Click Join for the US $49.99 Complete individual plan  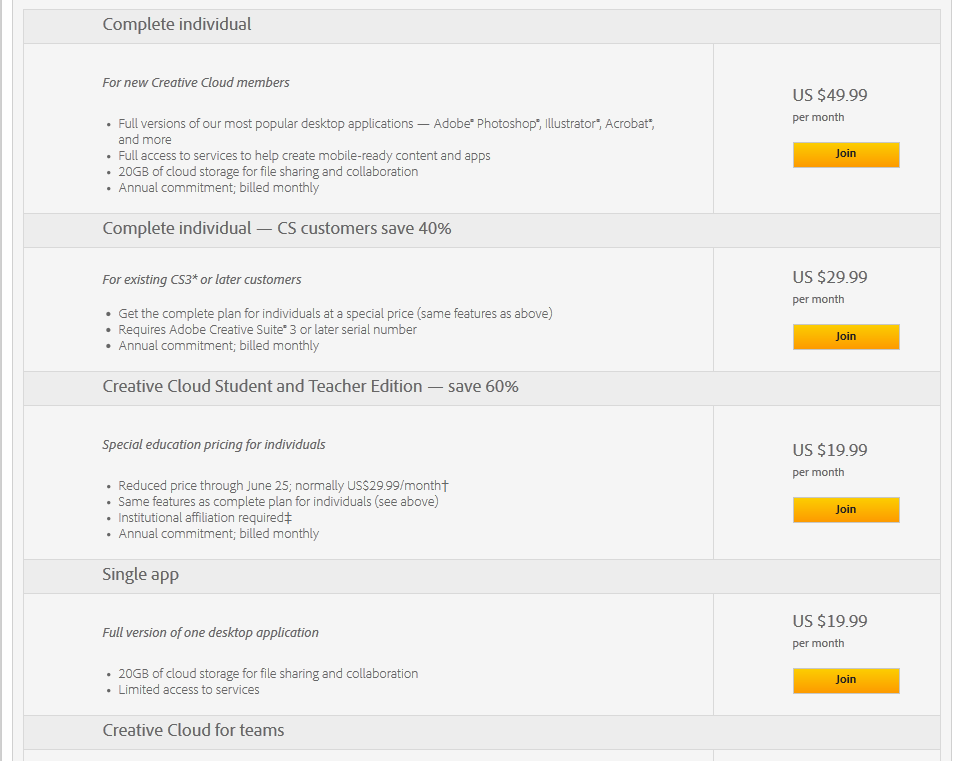coord(846,154)
